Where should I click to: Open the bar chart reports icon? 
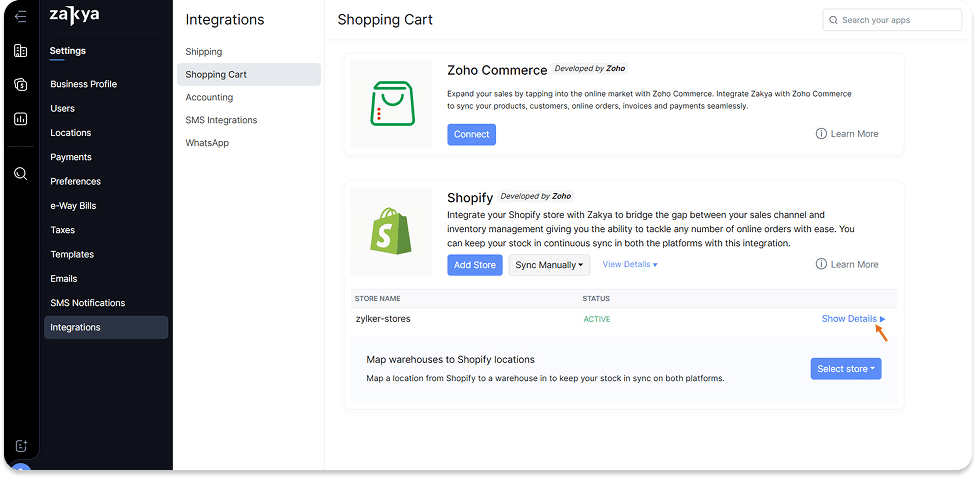tap(20, 119)
